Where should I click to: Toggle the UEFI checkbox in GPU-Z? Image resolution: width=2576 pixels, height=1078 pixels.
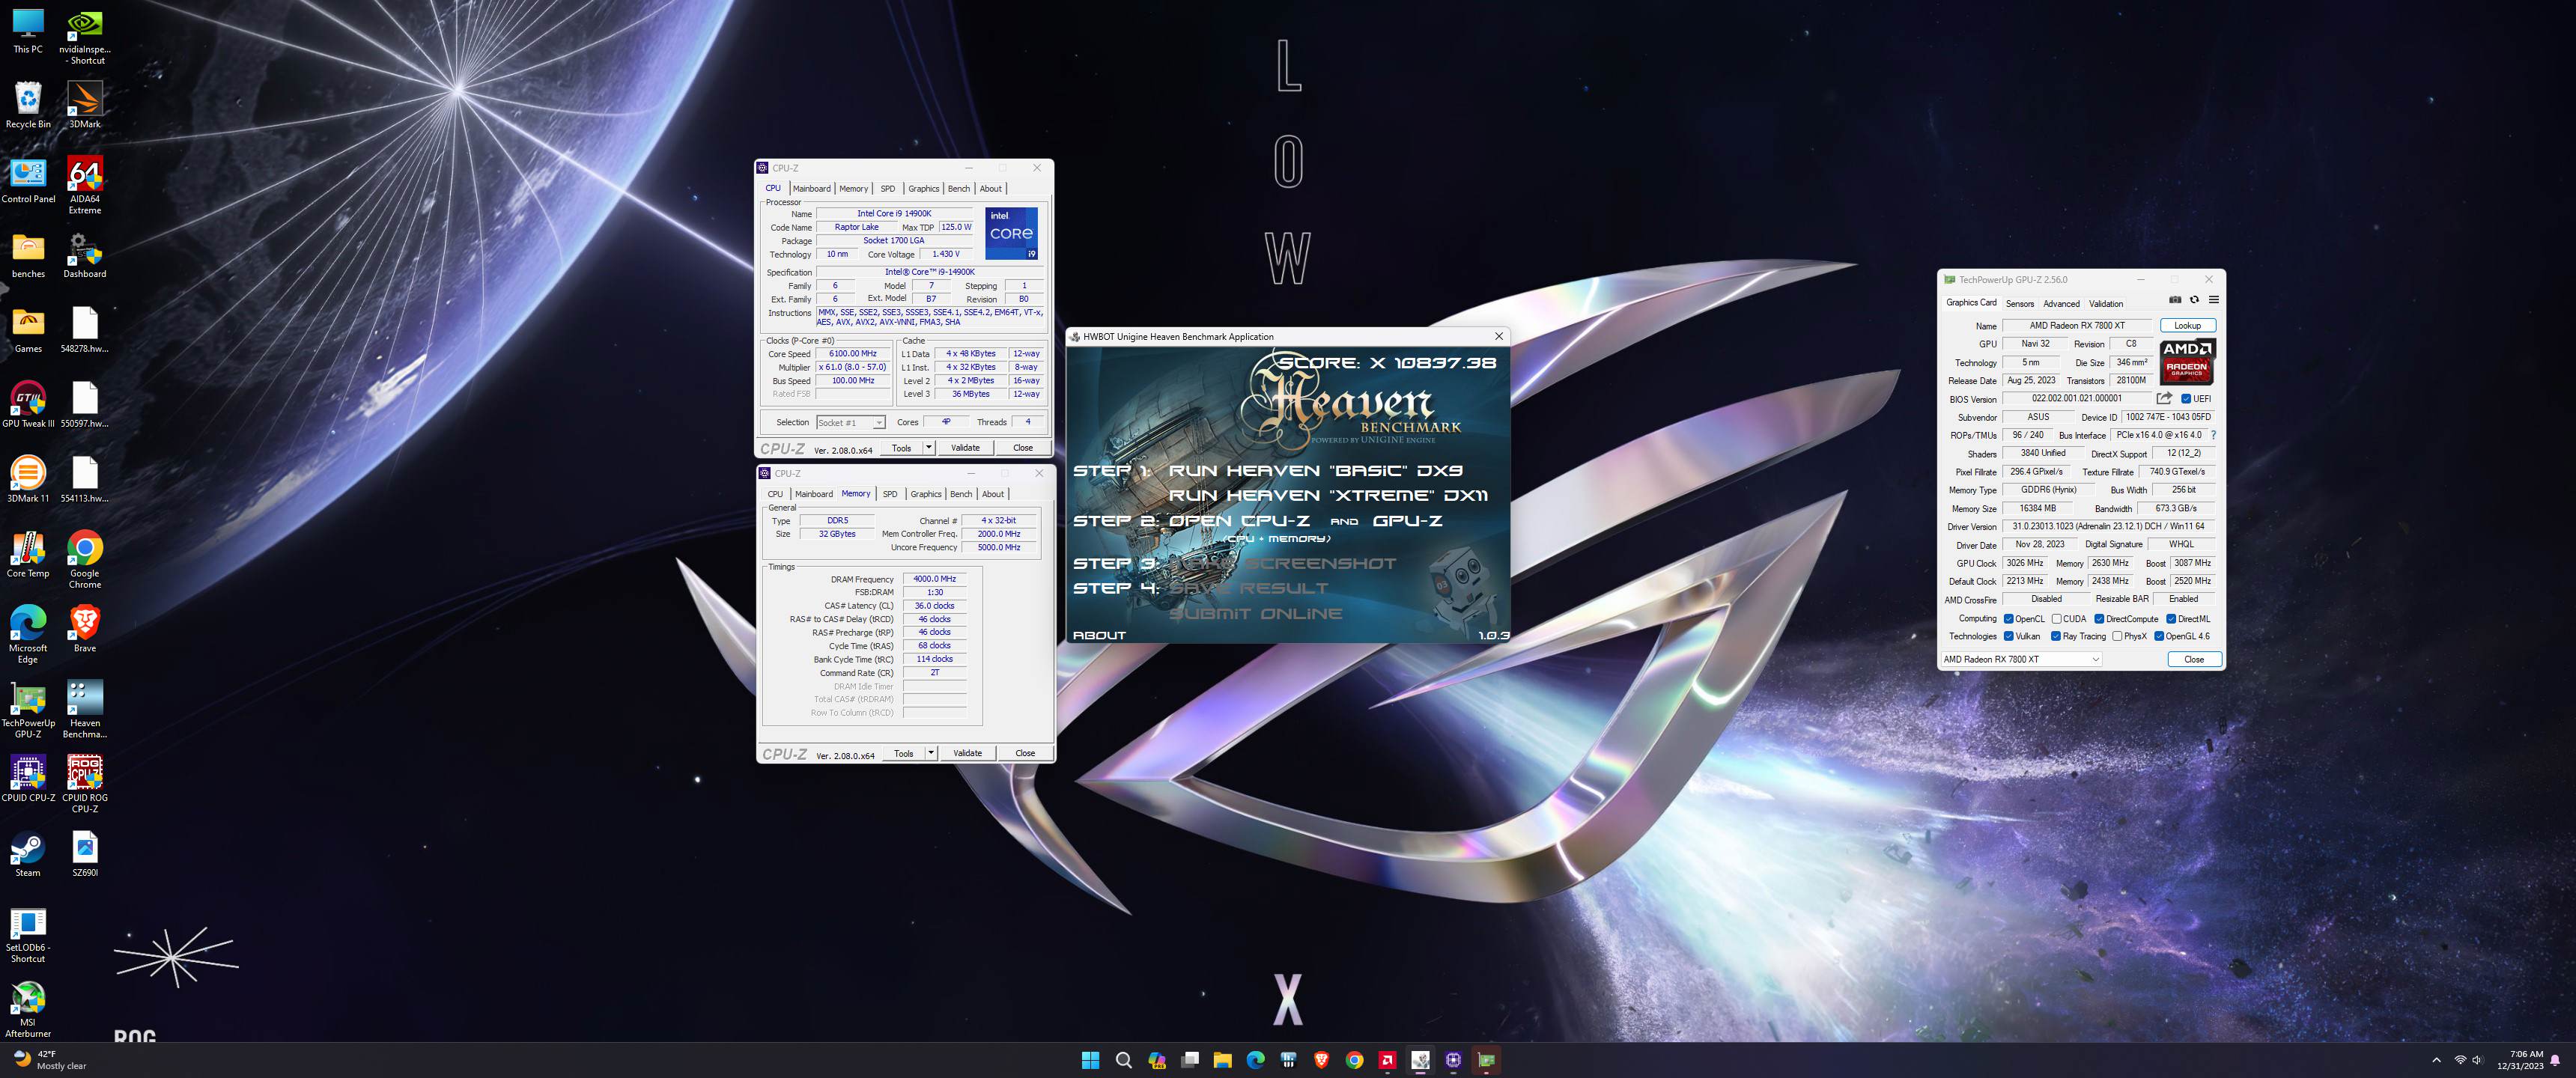[2186, 398]
